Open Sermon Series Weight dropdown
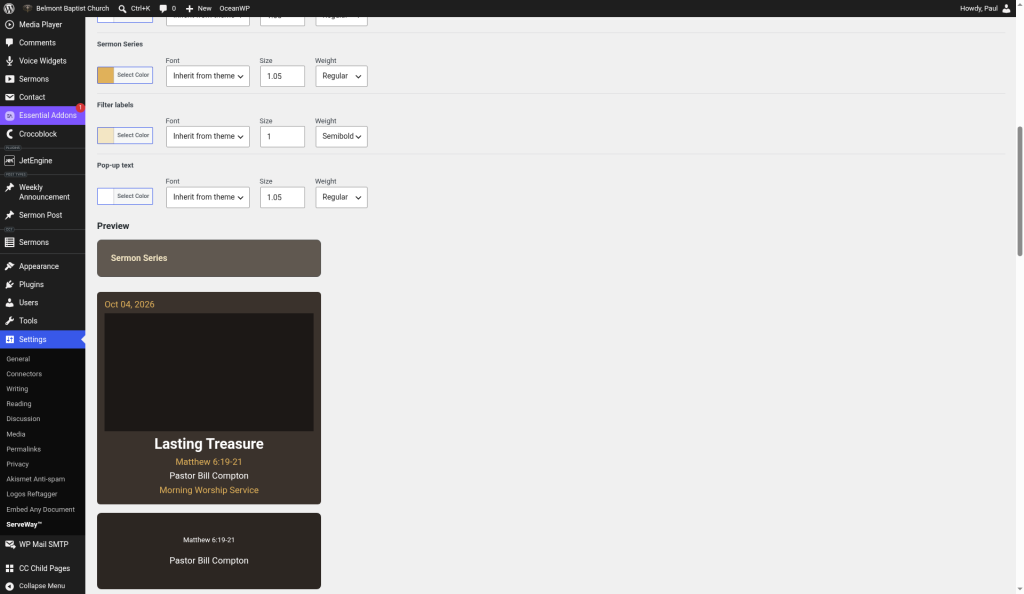This screenshot has width=1024, height=594. (342, 76)
